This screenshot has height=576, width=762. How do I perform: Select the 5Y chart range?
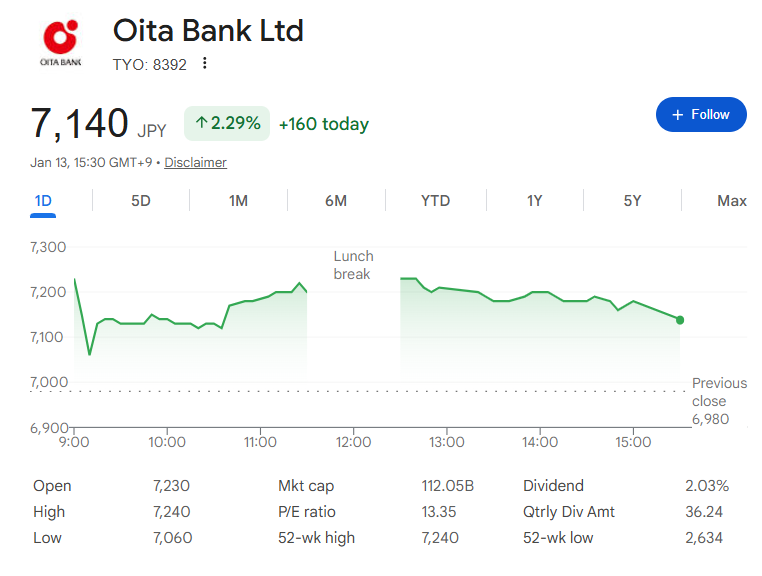tap(632, 201)
